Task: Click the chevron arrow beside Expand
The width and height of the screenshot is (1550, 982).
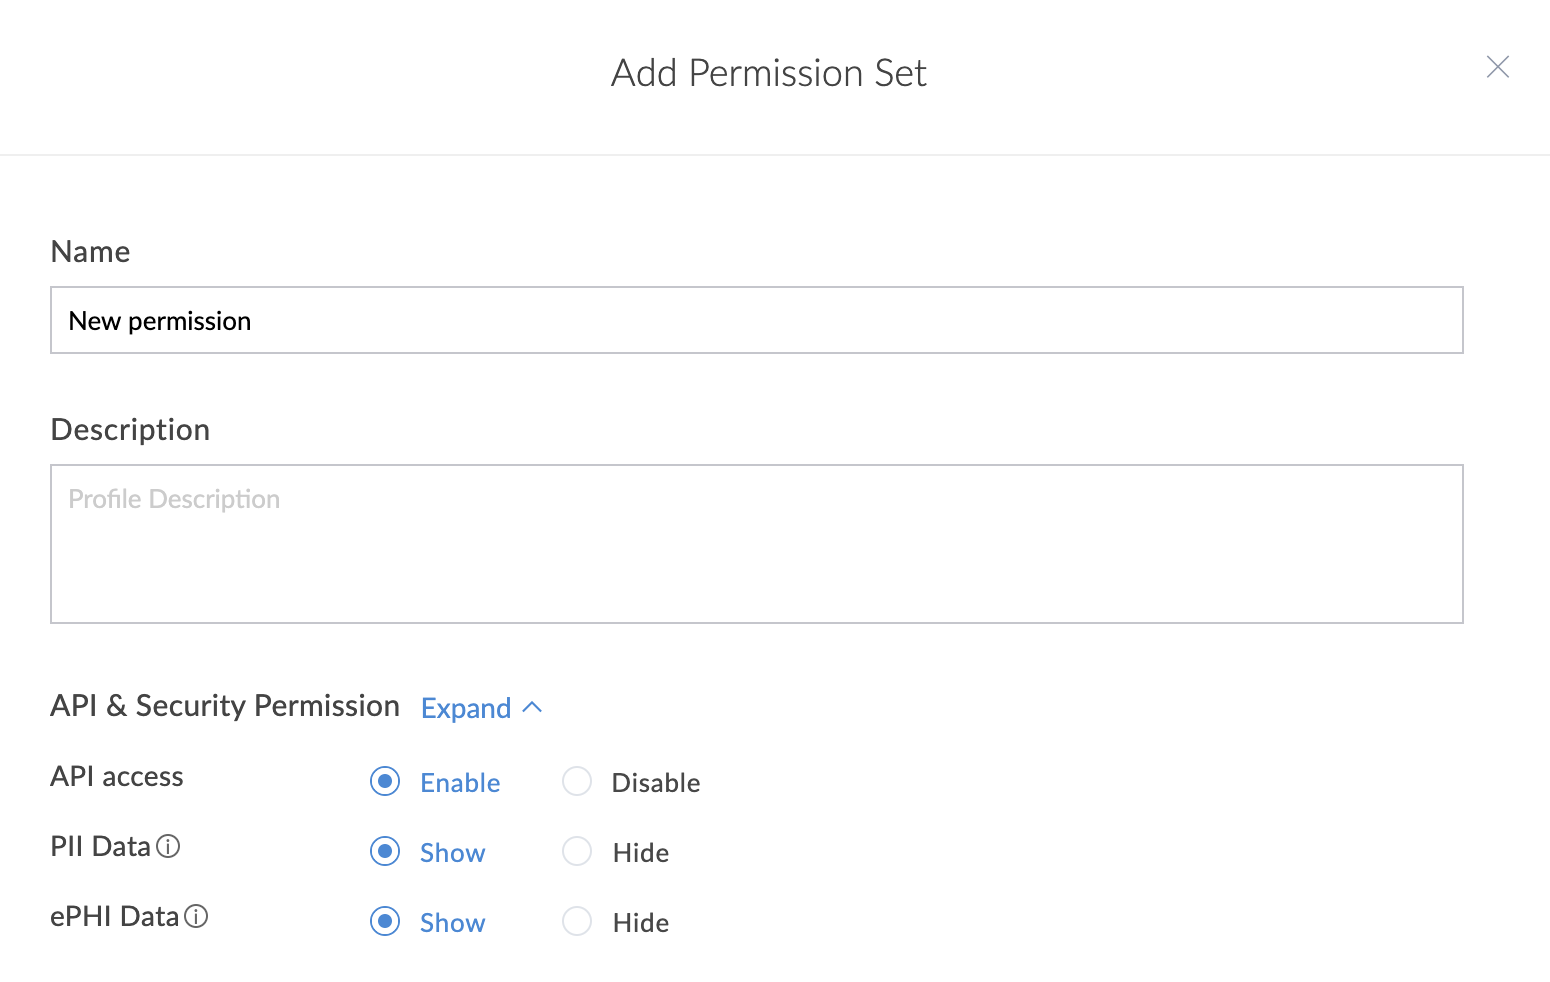Action: [x=533, y=707]
